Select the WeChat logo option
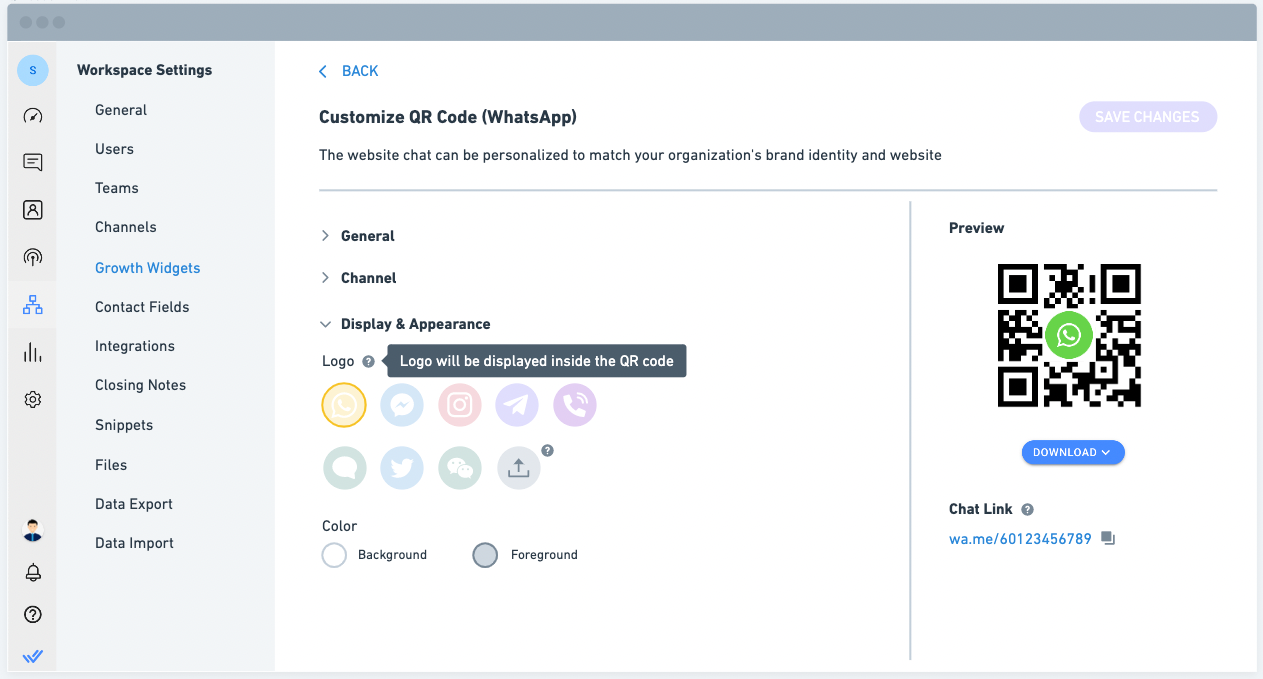 click(x=460, y=468)
